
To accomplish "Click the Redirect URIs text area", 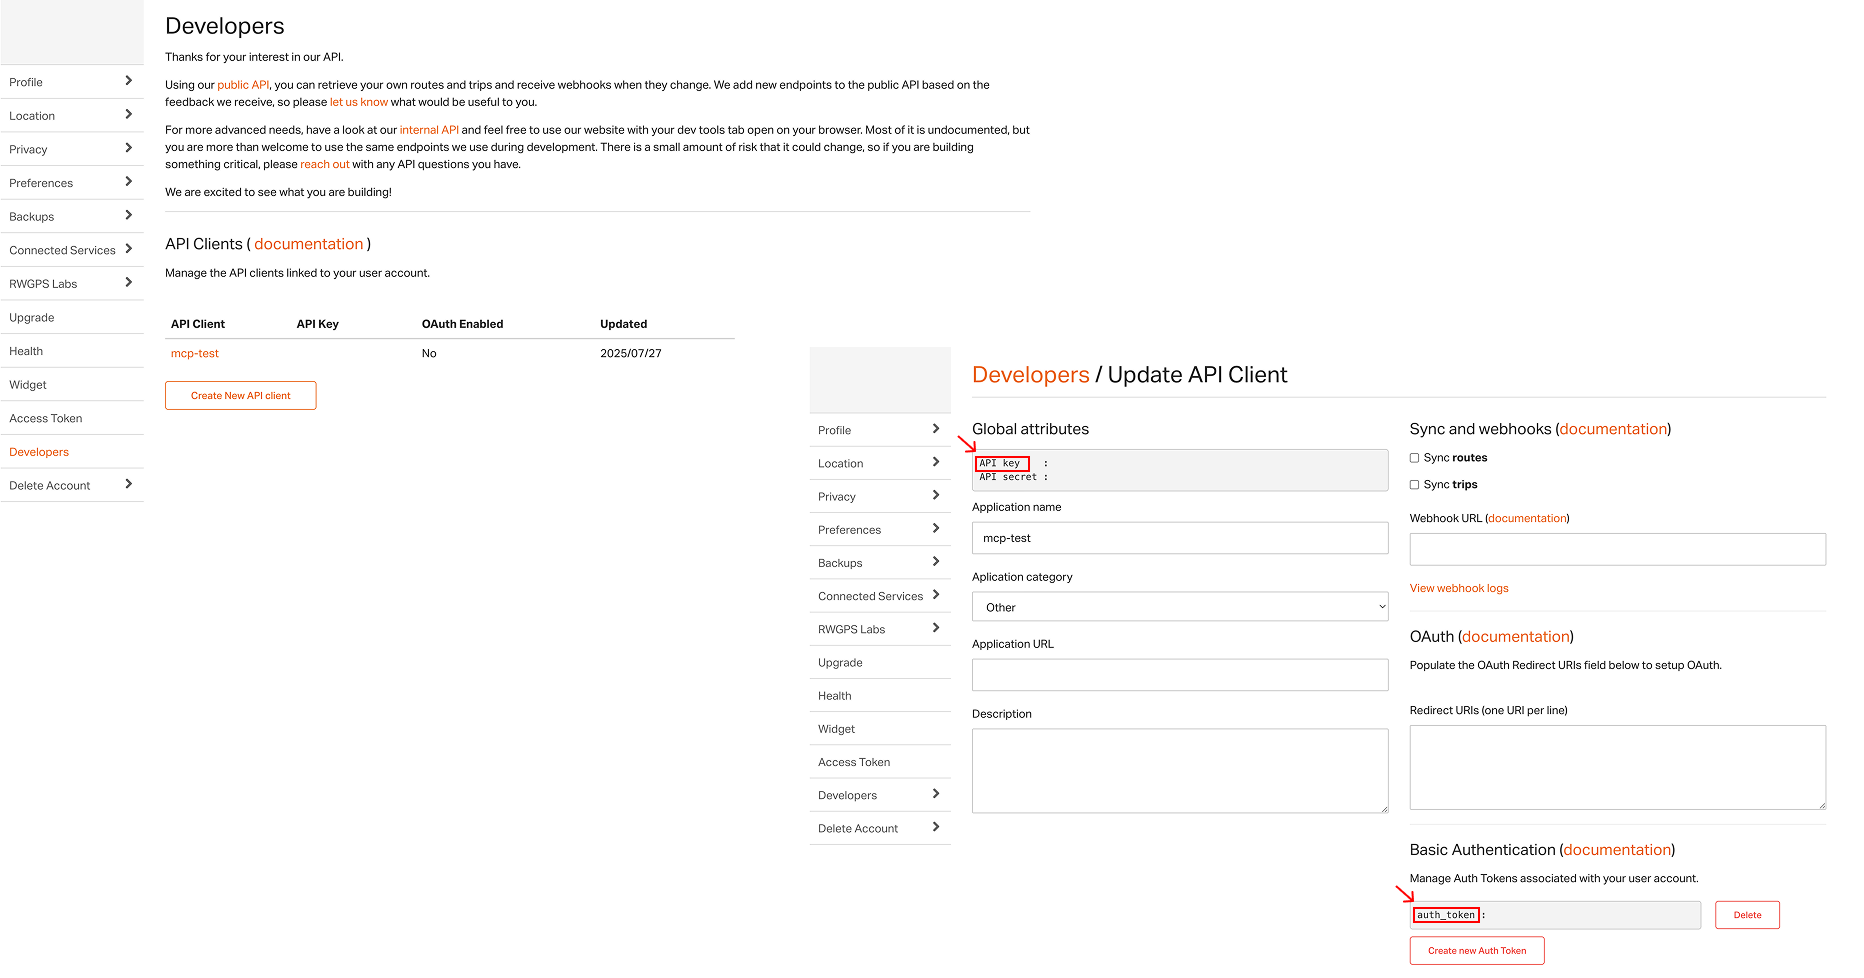I will click(1616, 767).
